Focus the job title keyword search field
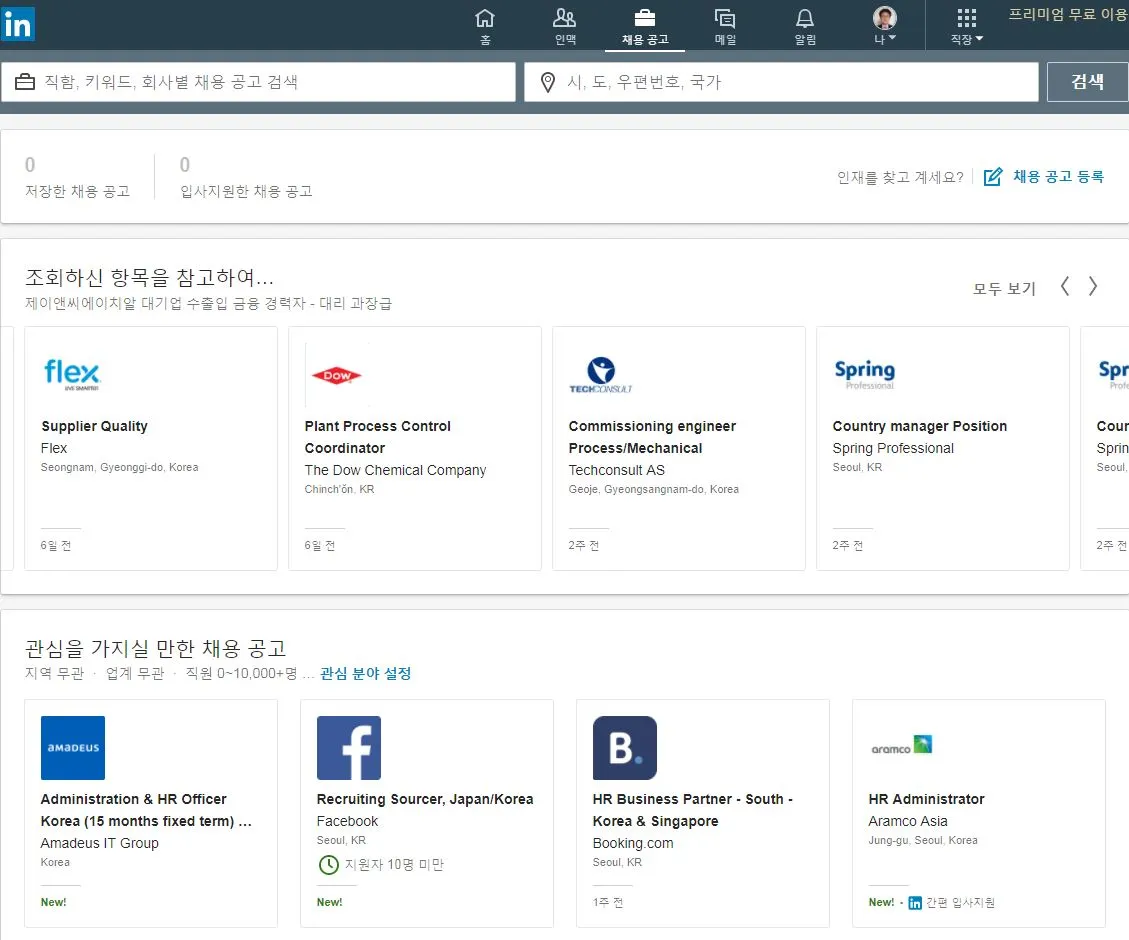The width and height of the screenshot is (1129, 940). [258, 82]
